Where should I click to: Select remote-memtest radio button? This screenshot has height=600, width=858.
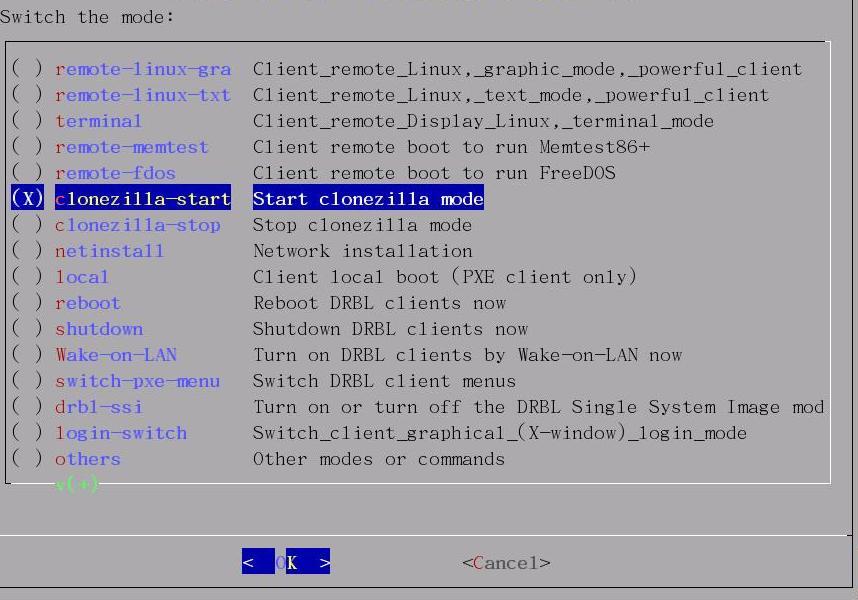(27, 147)
